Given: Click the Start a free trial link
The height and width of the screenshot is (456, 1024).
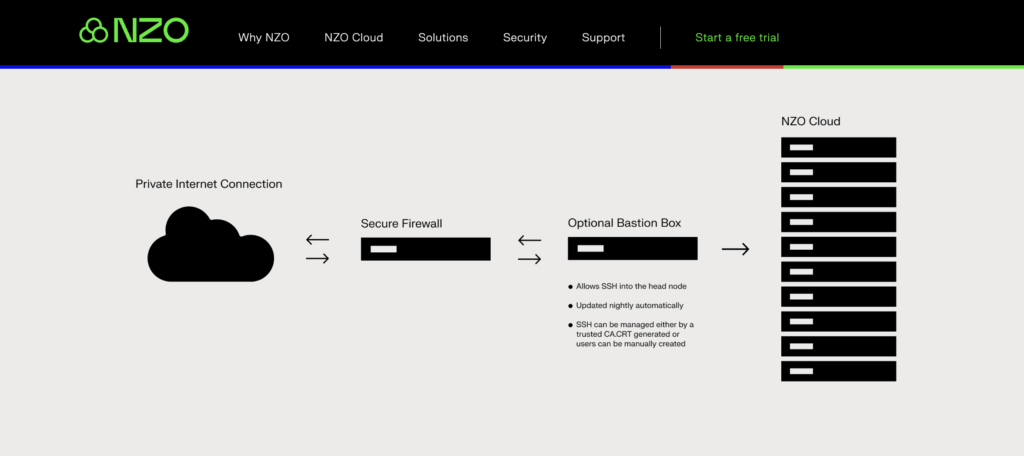Looking at the screenshot, I should click(x=737, y=38).
